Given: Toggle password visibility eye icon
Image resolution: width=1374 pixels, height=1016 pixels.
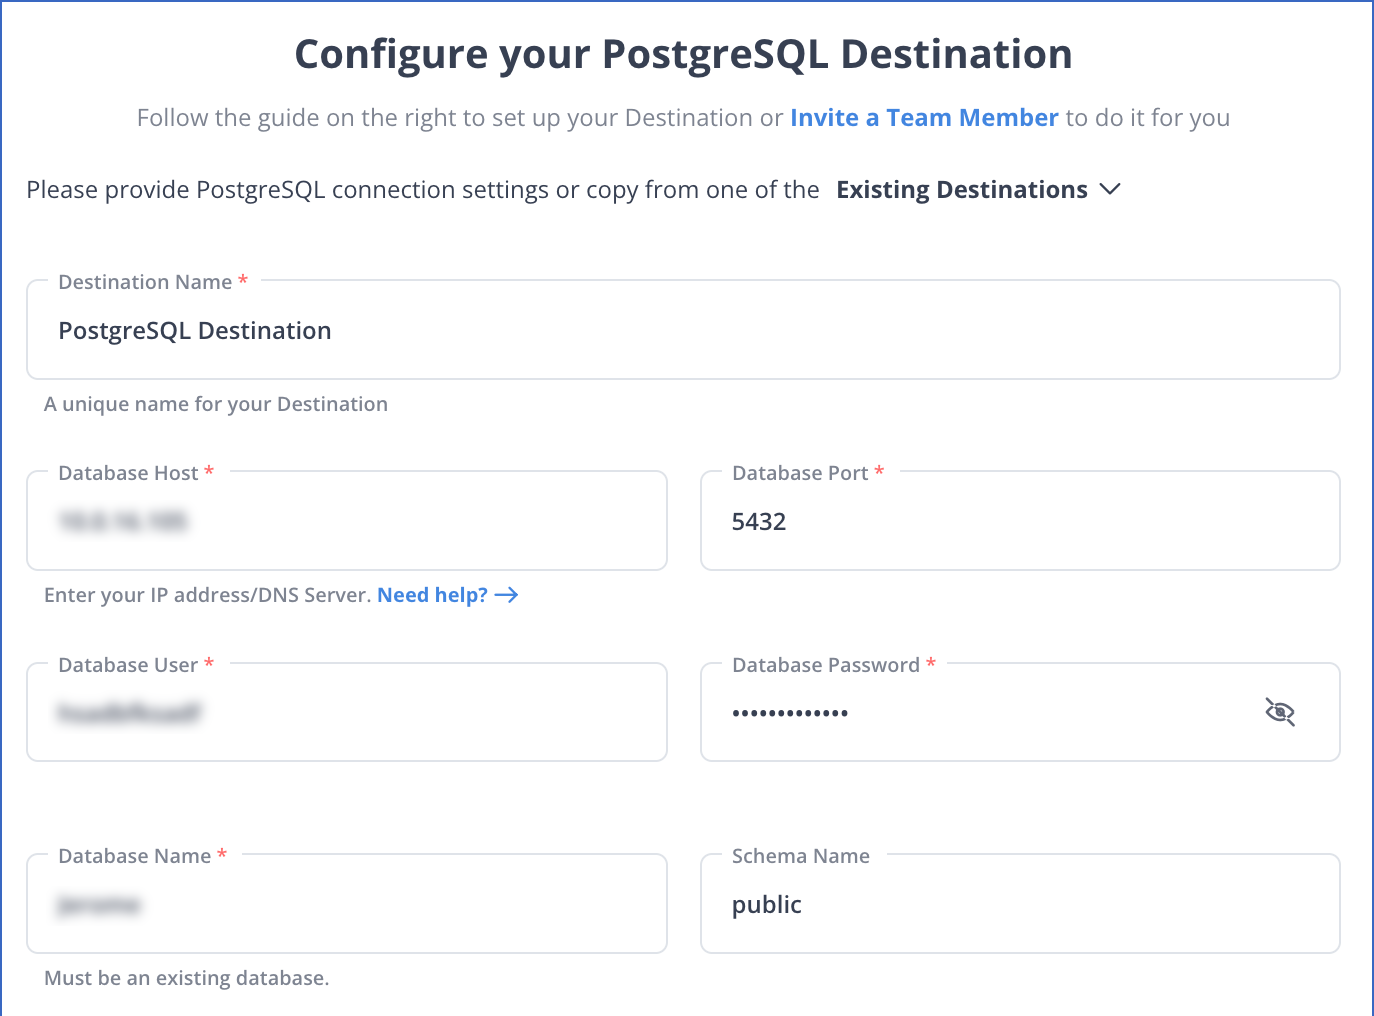Looking at the screenshot, I should 1280,712.
